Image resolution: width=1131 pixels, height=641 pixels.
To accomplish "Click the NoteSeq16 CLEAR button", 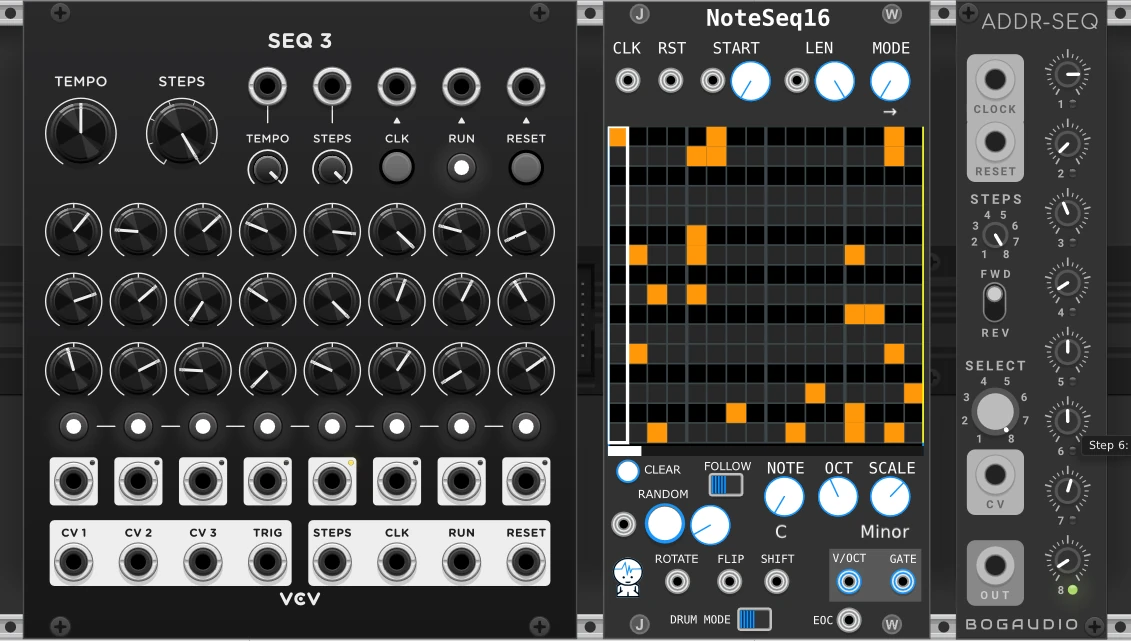I will point(628,471).
